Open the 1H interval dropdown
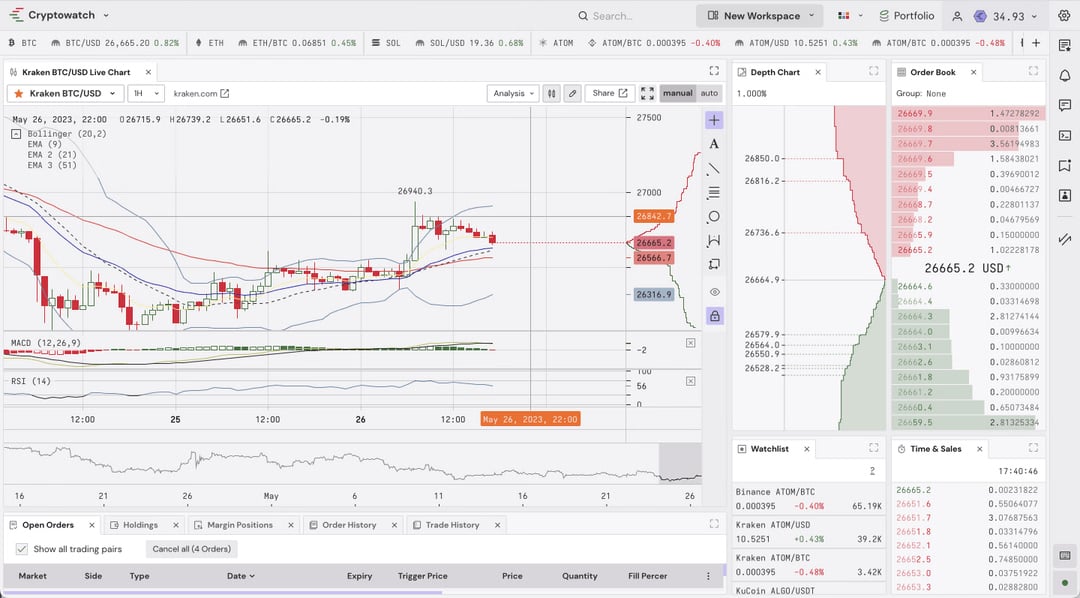Screen dimensions: 1080x598 click(146, 94)
